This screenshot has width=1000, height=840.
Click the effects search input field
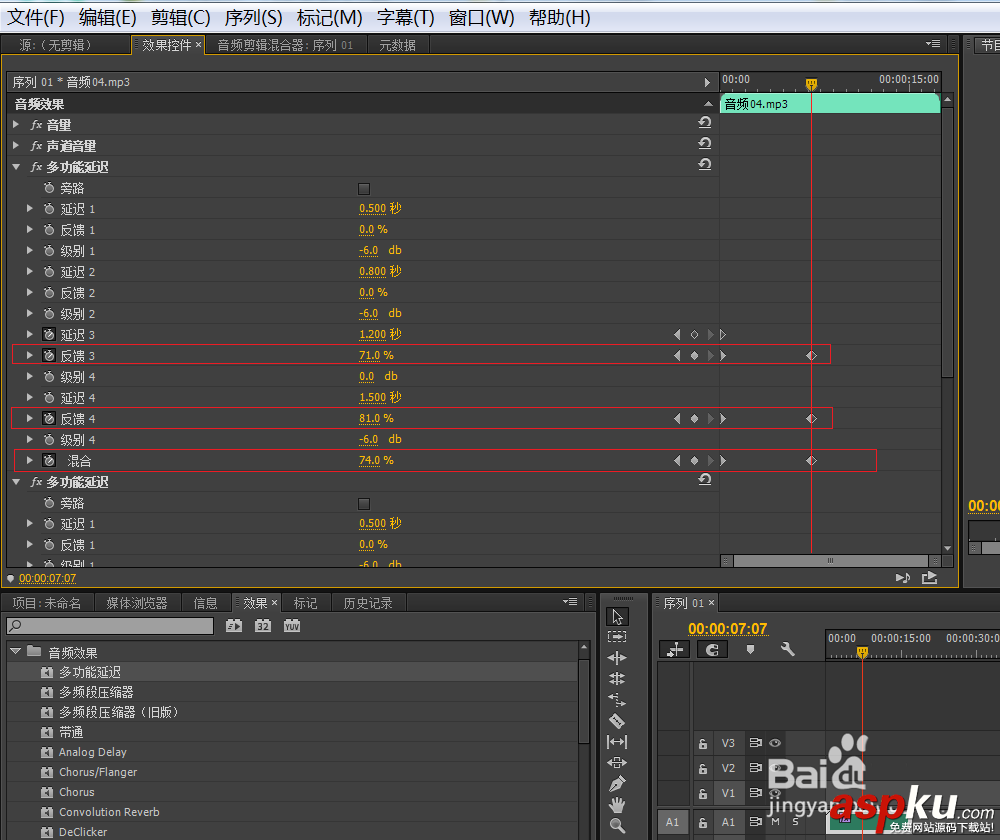click(110, 626)
